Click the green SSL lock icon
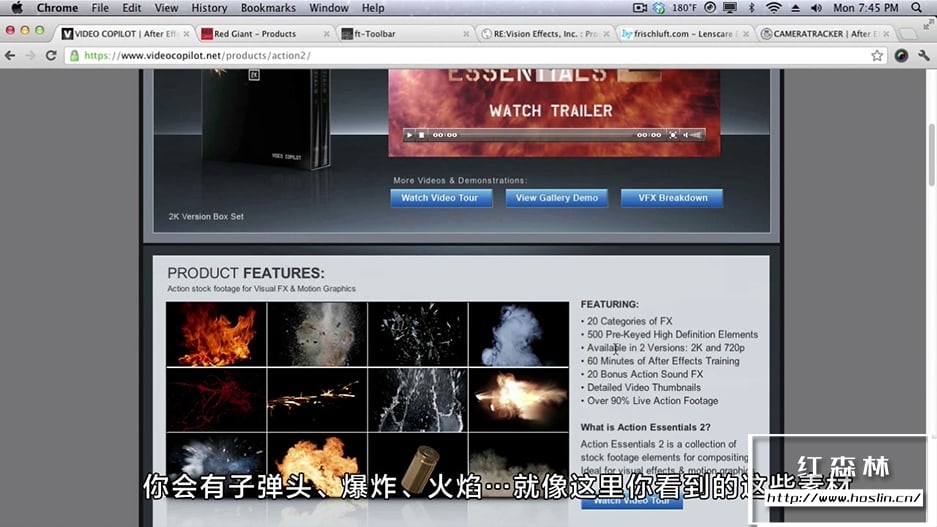Screen dimensions: 937x527 [x=74, y=56]
